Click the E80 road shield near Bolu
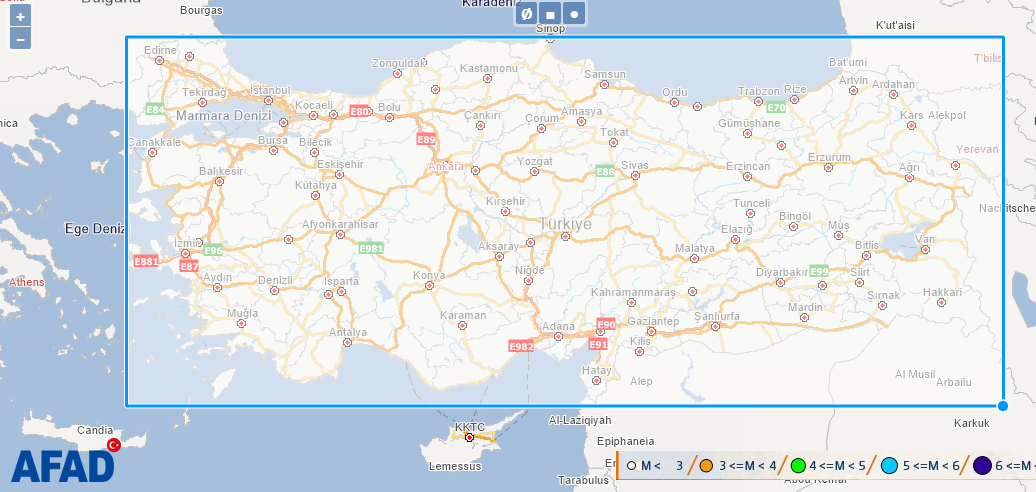The image size is (1036, 492). [x=360, y=111]
